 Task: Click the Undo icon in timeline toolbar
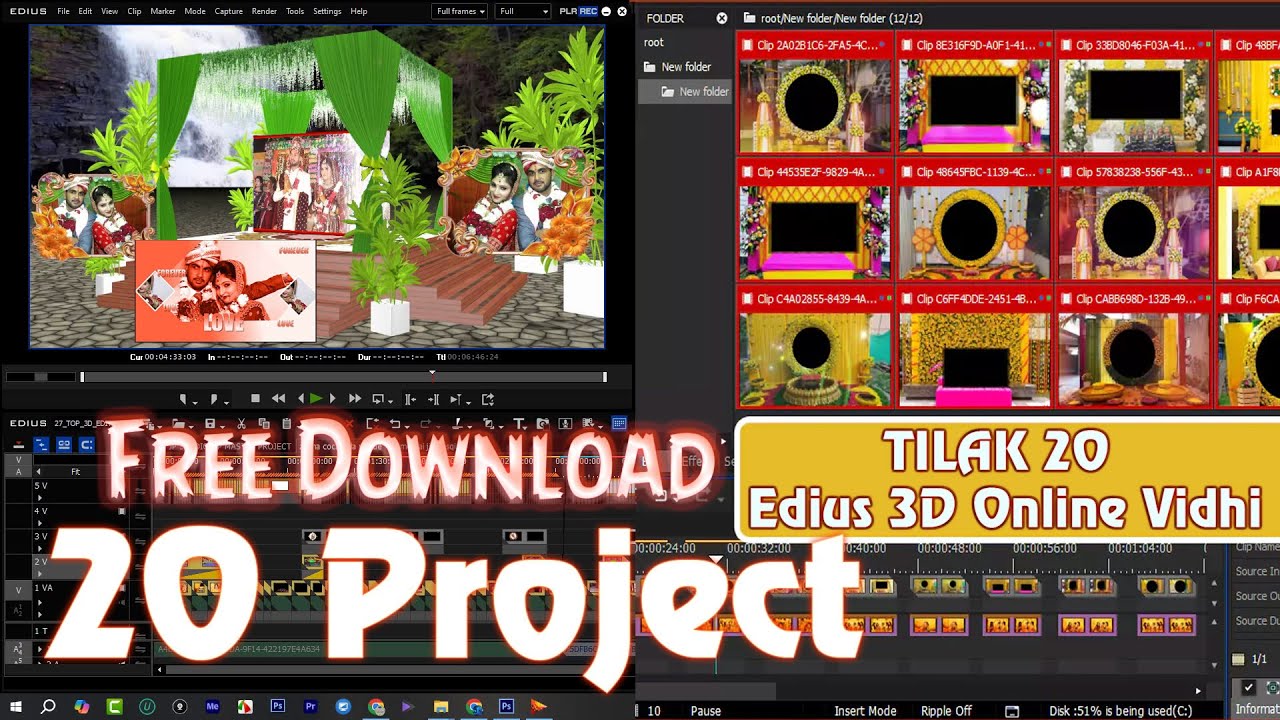pyautogui.click(x=395, y=421)
